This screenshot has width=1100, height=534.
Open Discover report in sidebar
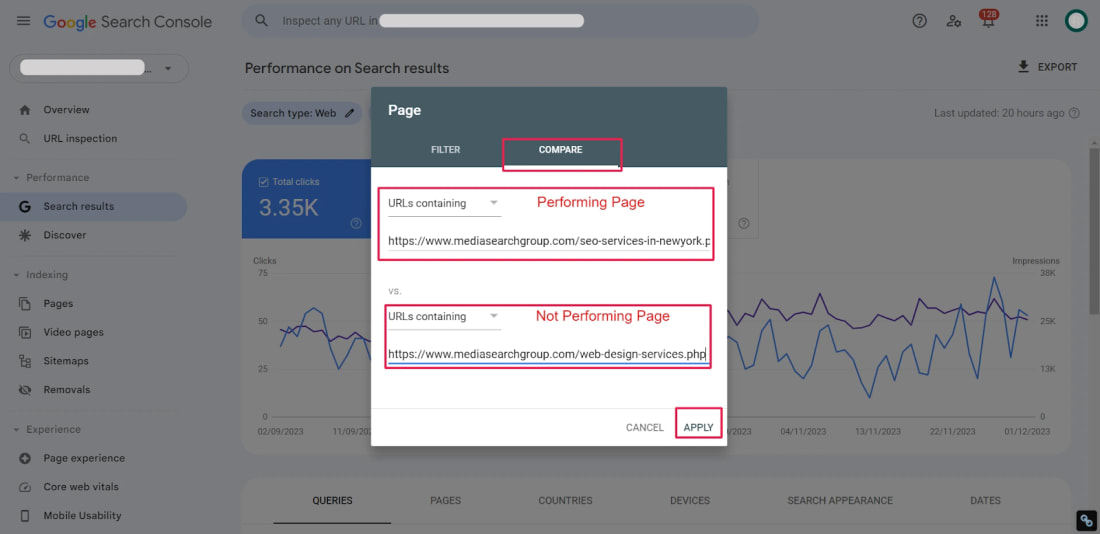point(65,235)
